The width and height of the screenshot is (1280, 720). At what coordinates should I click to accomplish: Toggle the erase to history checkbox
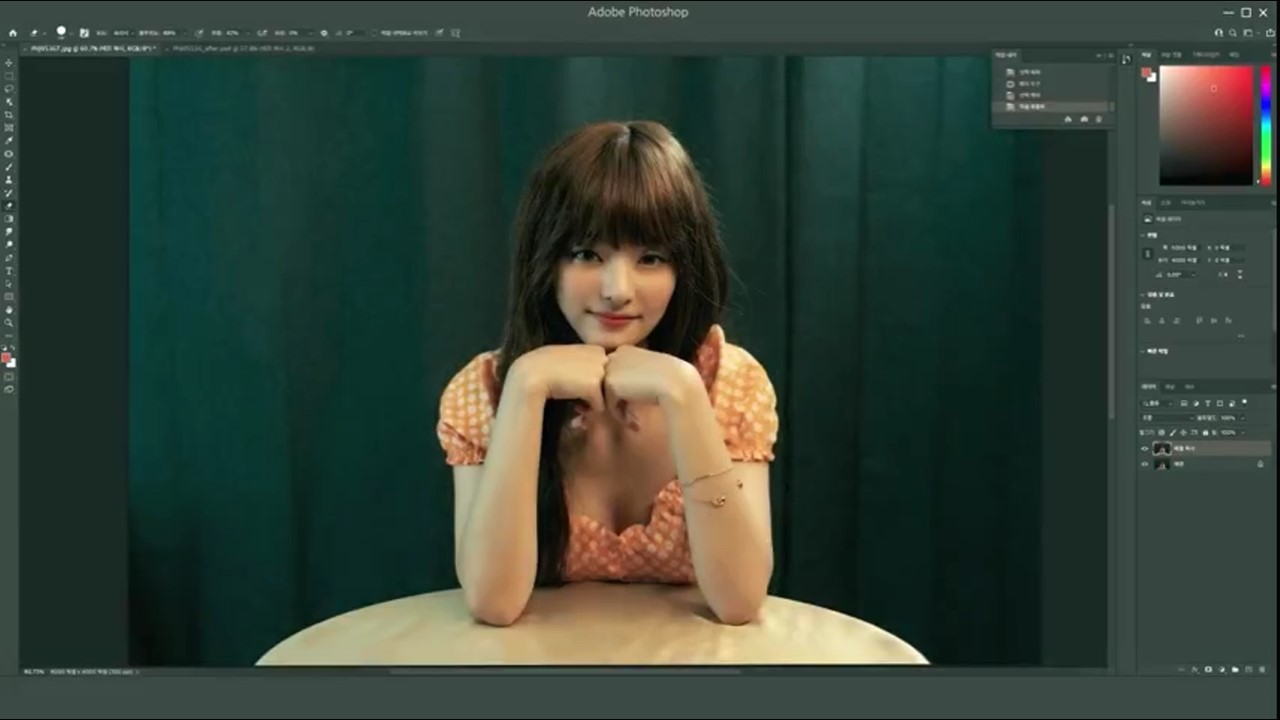pyautogui.click(x=373, y=33)
